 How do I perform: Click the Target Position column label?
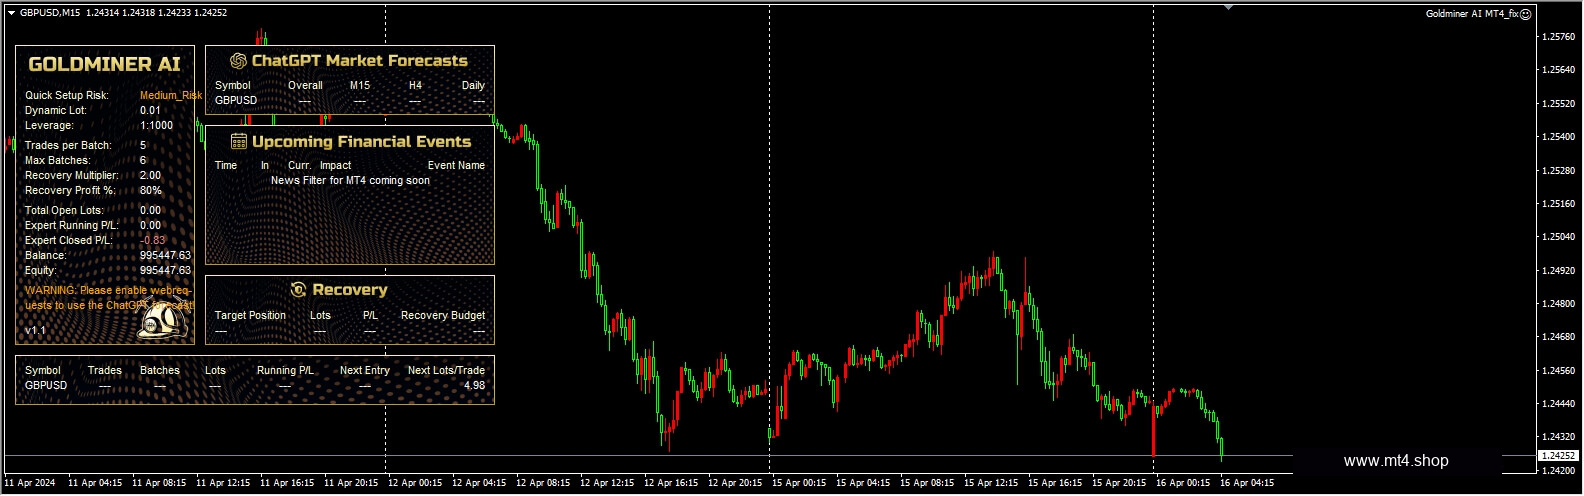coord(250,315)
